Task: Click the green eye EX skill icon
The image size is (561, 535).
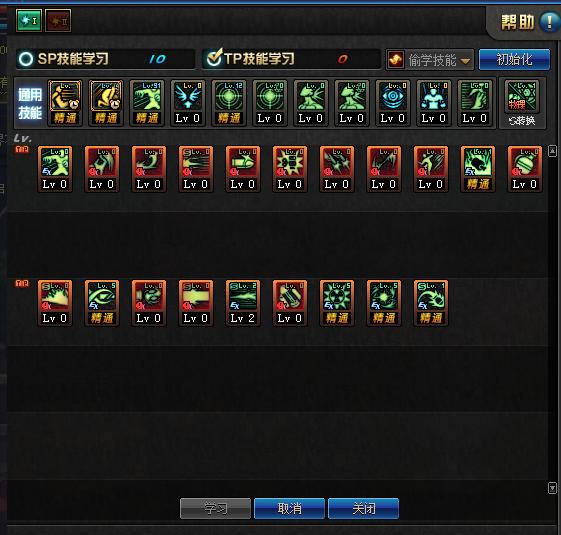Action: point(102,303)
